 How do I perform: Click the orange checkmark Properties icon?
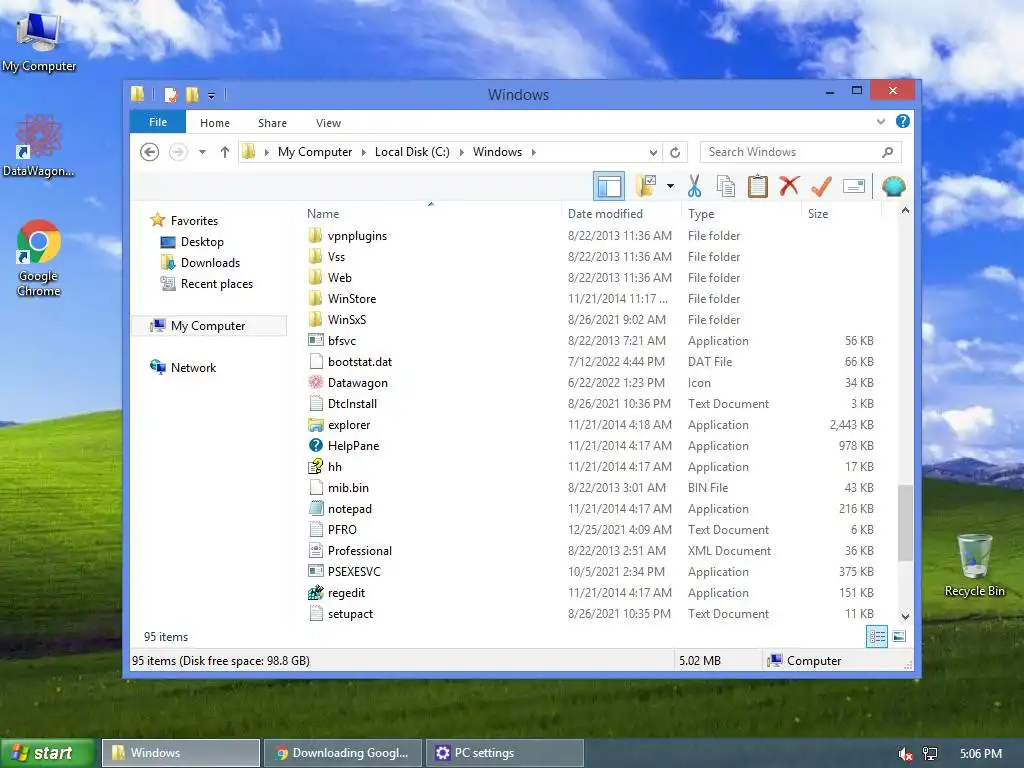coord(821,186)
